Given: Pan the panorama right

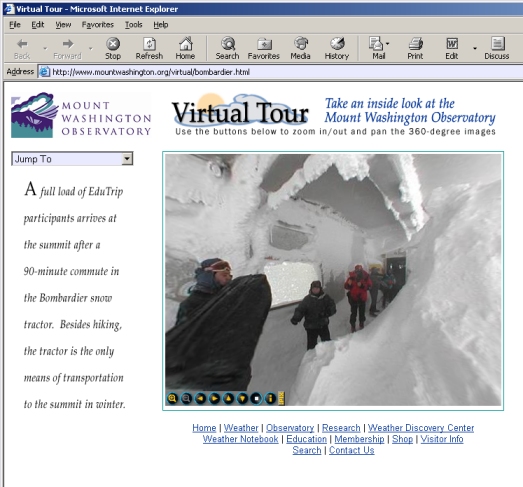Looking at the screenshot, I should pyautogui.click(x=214, y=398).
